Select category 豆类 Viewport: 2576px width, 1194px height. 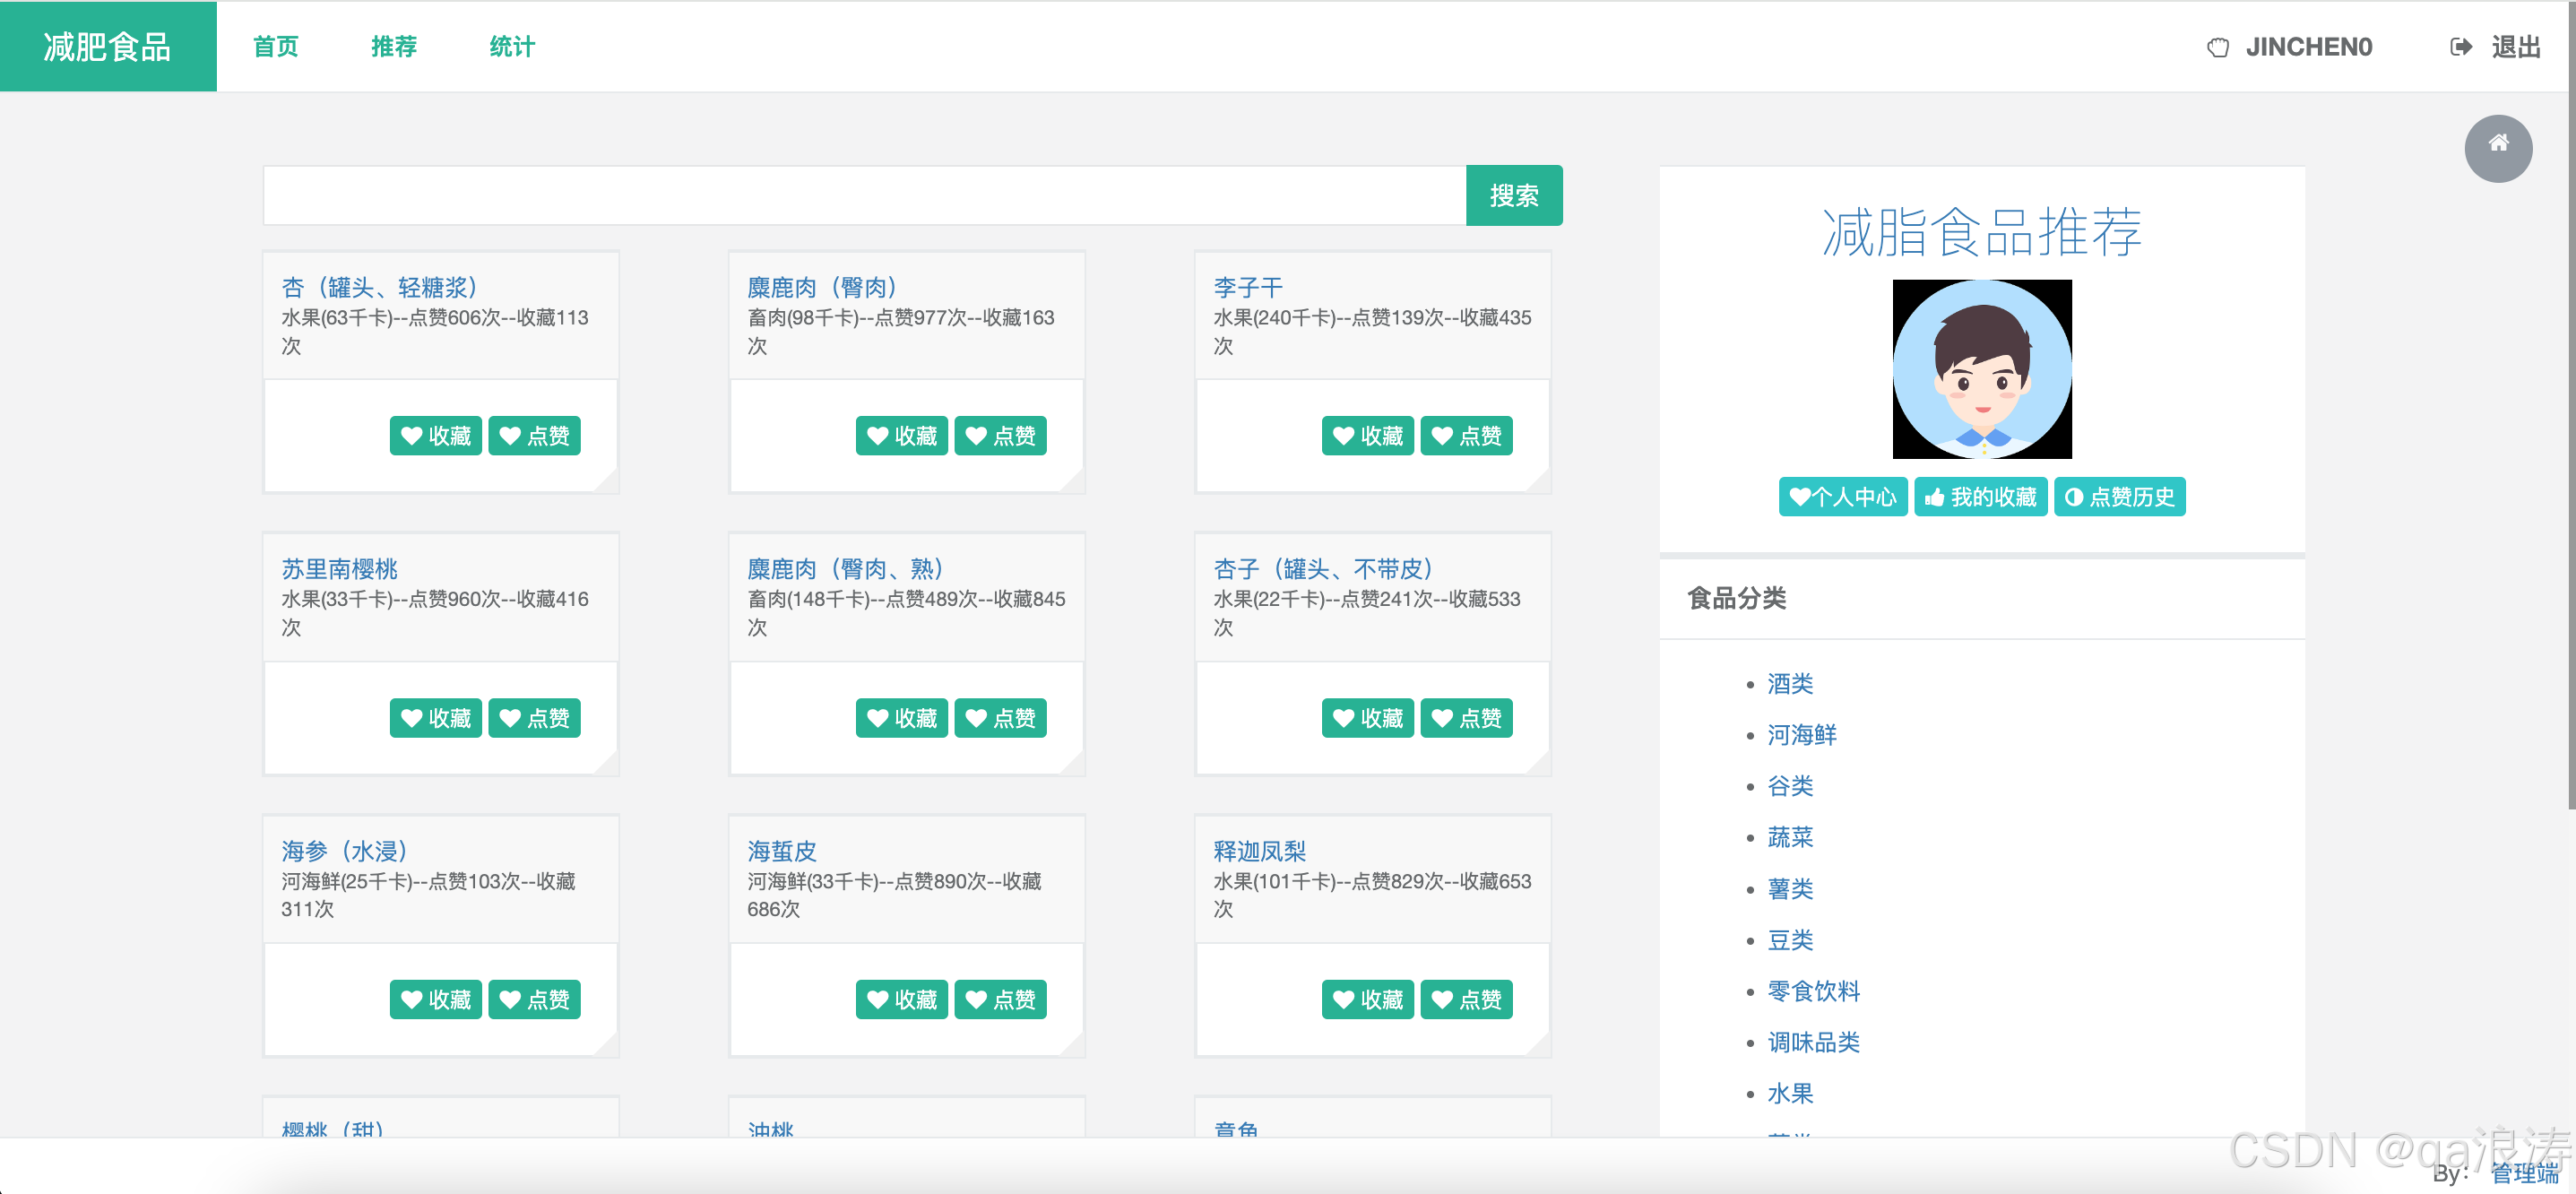(x=1789, y=940)
